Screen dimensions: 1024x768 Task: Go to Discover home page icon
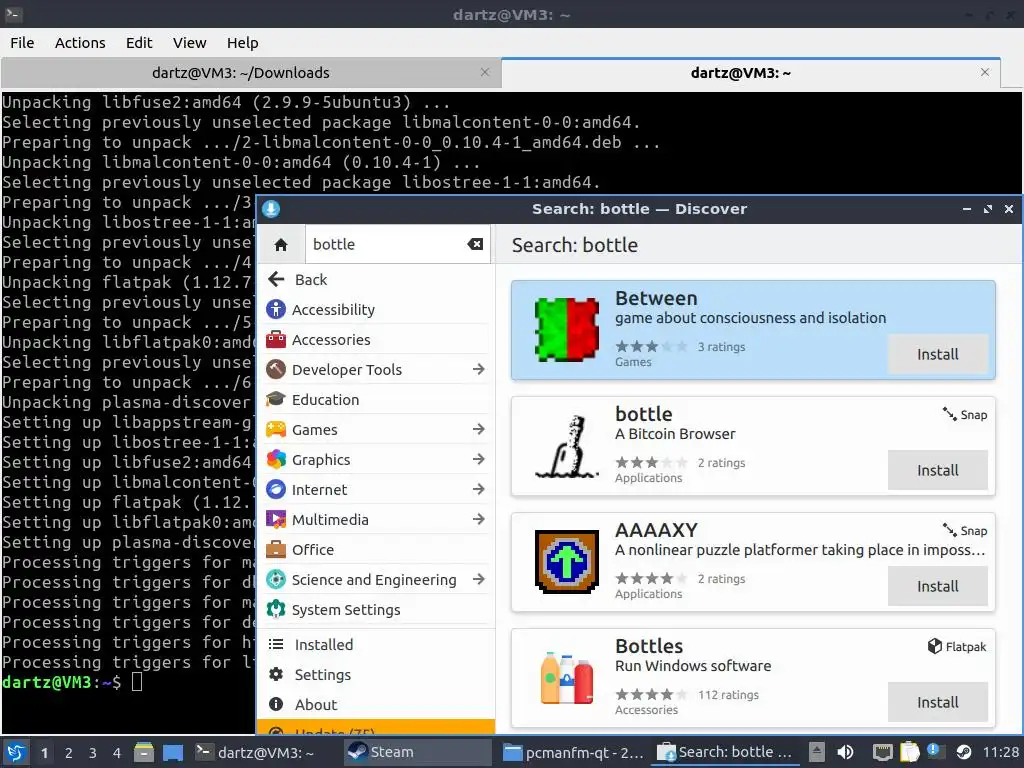[x=281, y=245]
